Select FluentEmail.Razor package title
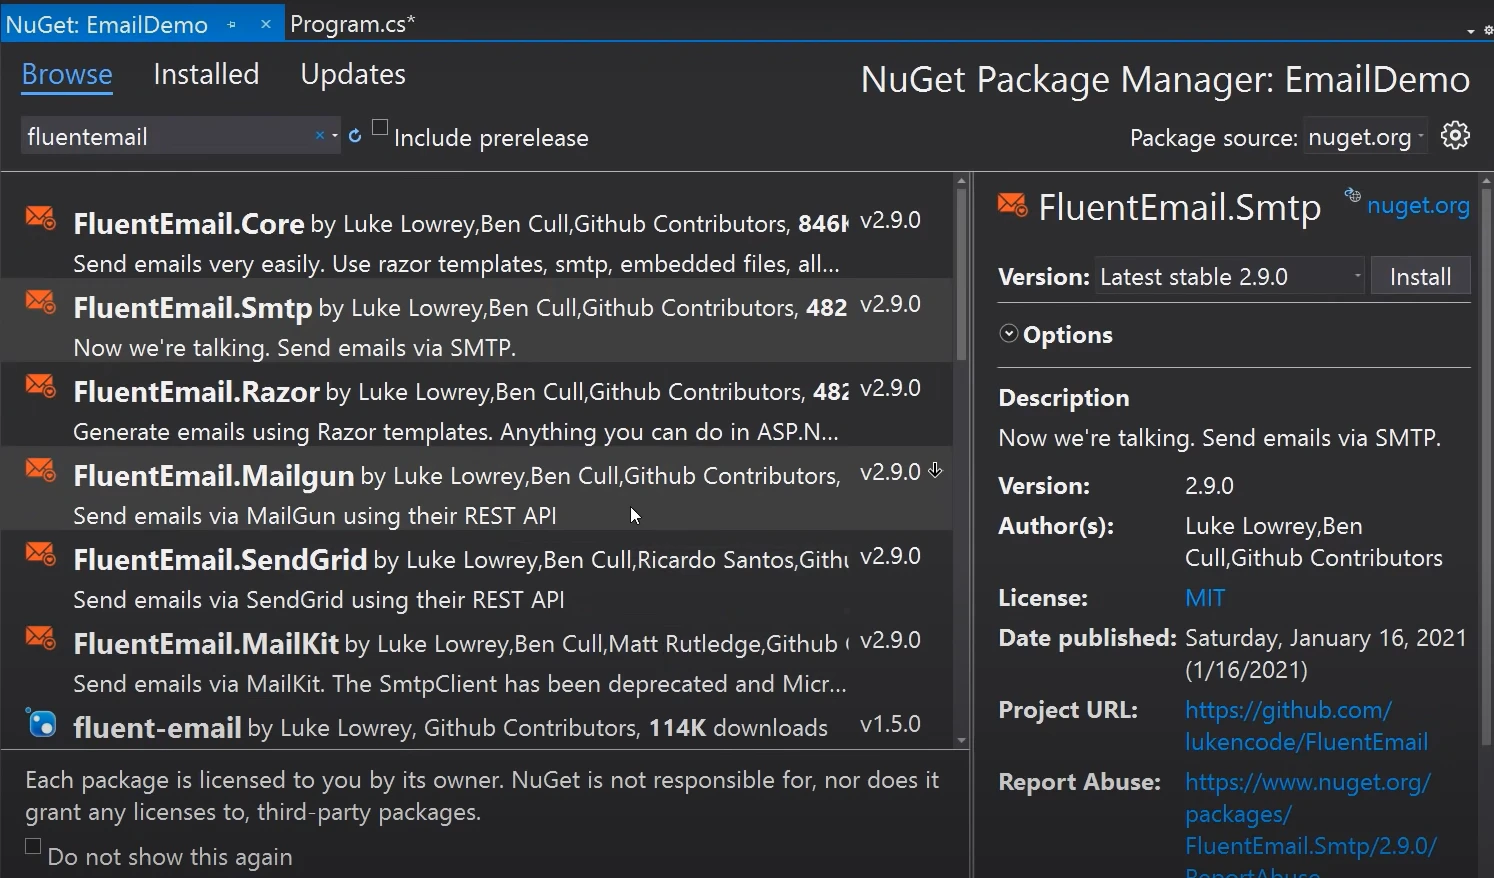This screenshot has width=1494, height=878. point(196,391)
